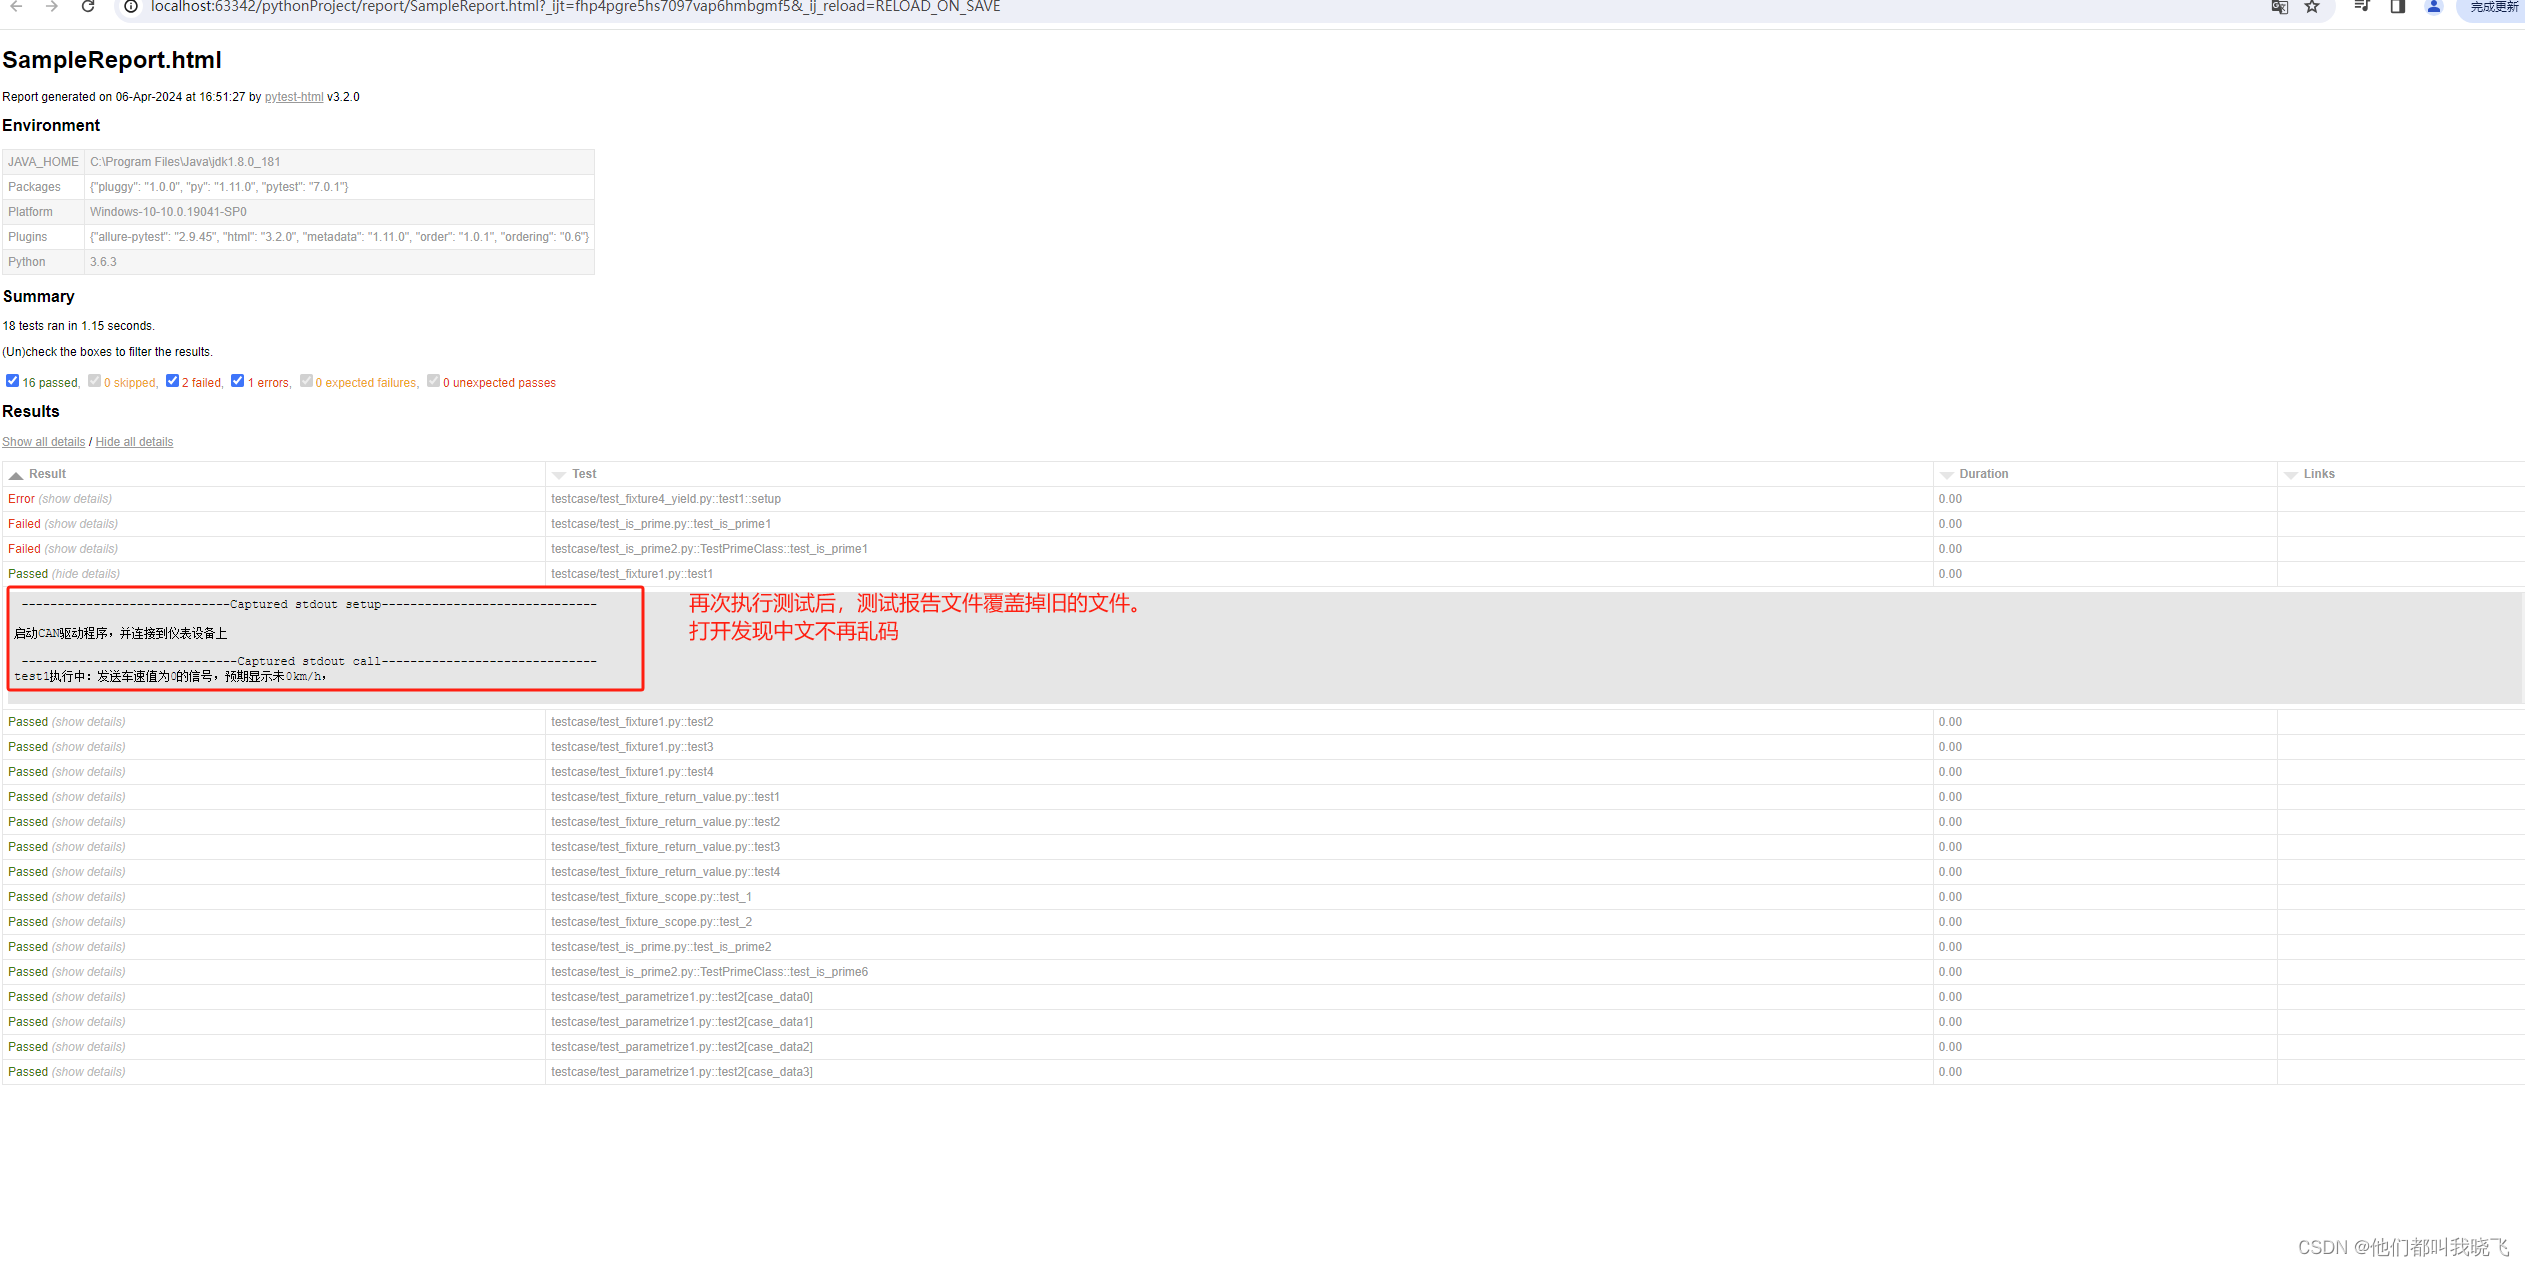
Task: Click the browser address bar URL
Action: point(575,7)
